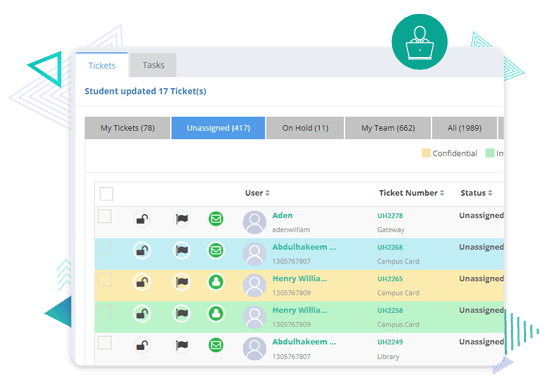Show All (1989) tickets

(464, 128)
